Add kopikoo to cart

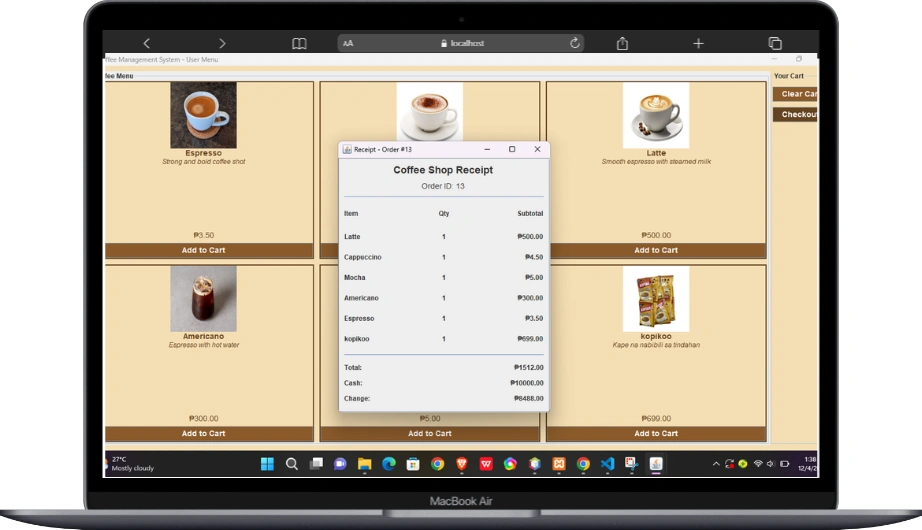pyautogui.click(x=656, y=434)
